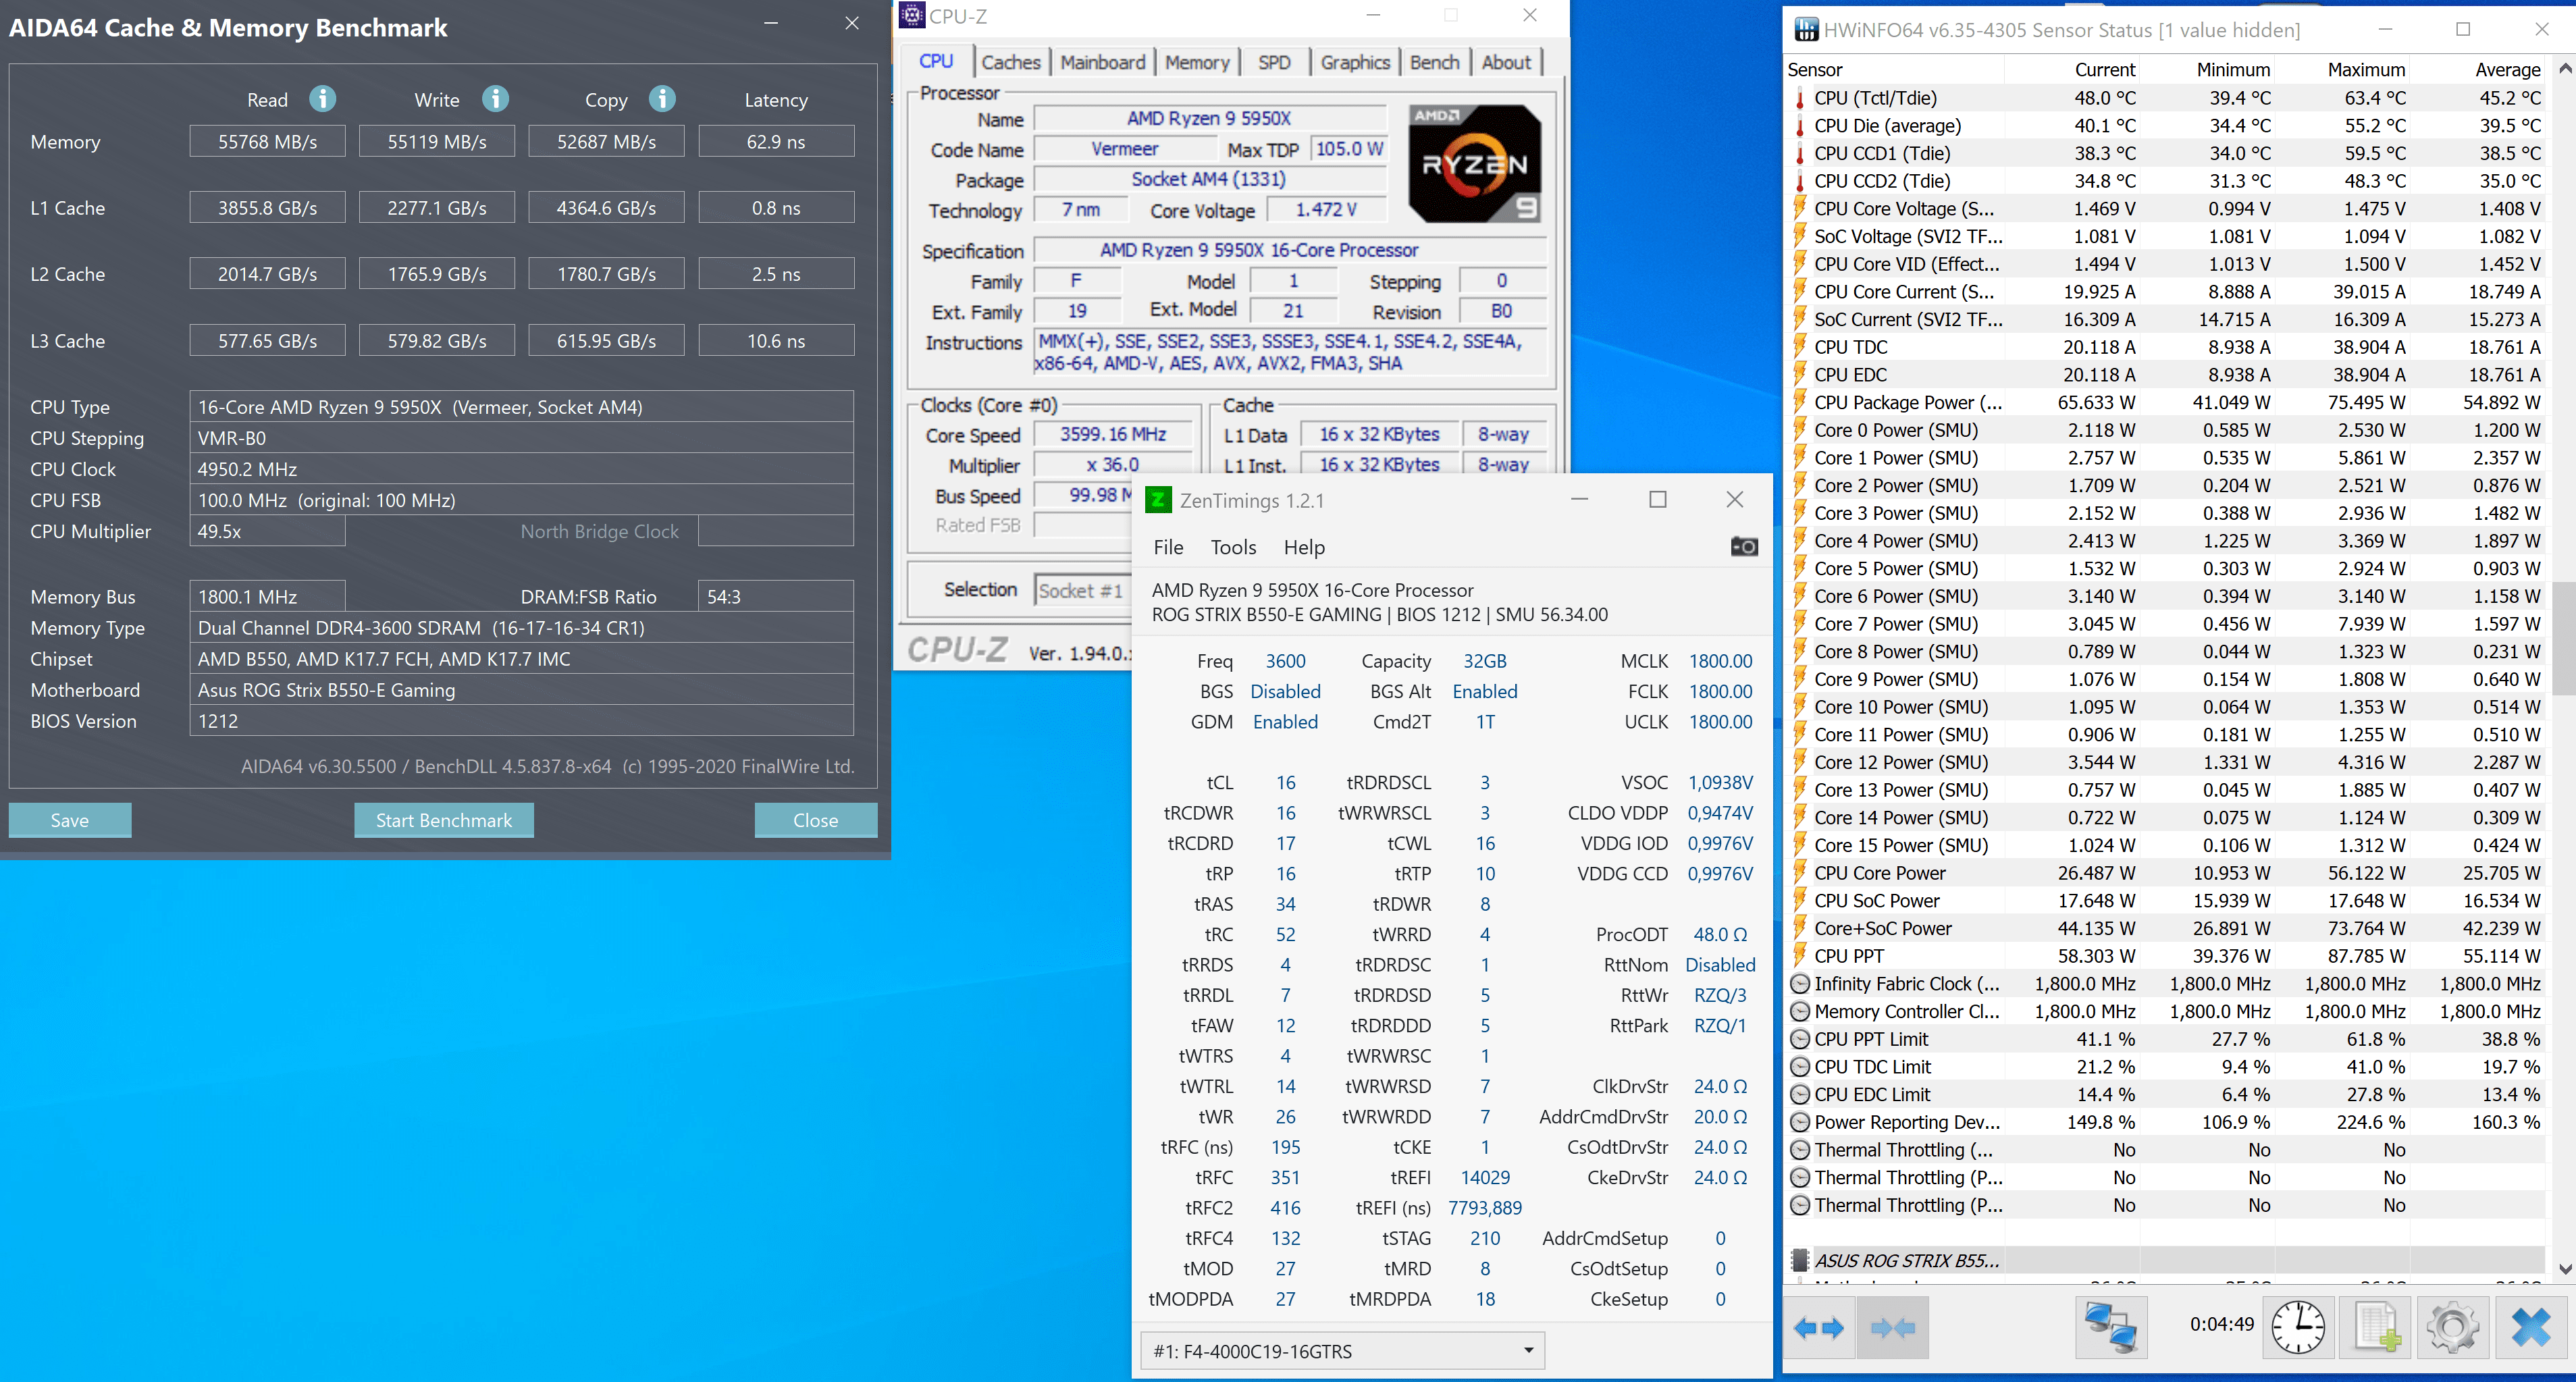The image size is (2576, 1382).
Task: Click the Copy info icon in AIDA64
Action: click(x=662, y=99)
